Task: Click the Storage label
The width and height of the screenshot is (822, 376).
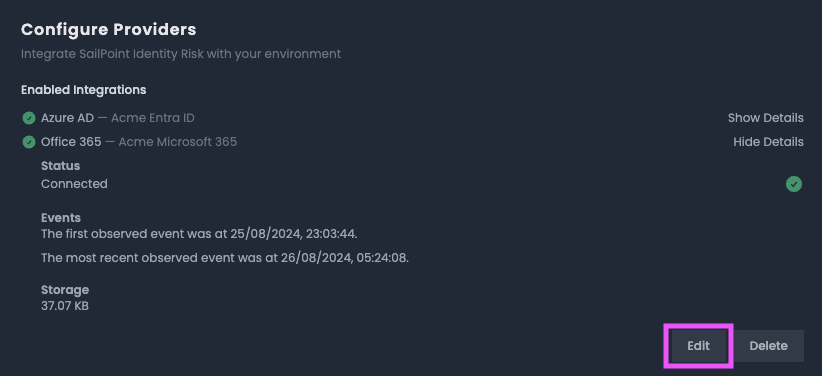Action: click(64, 289)
